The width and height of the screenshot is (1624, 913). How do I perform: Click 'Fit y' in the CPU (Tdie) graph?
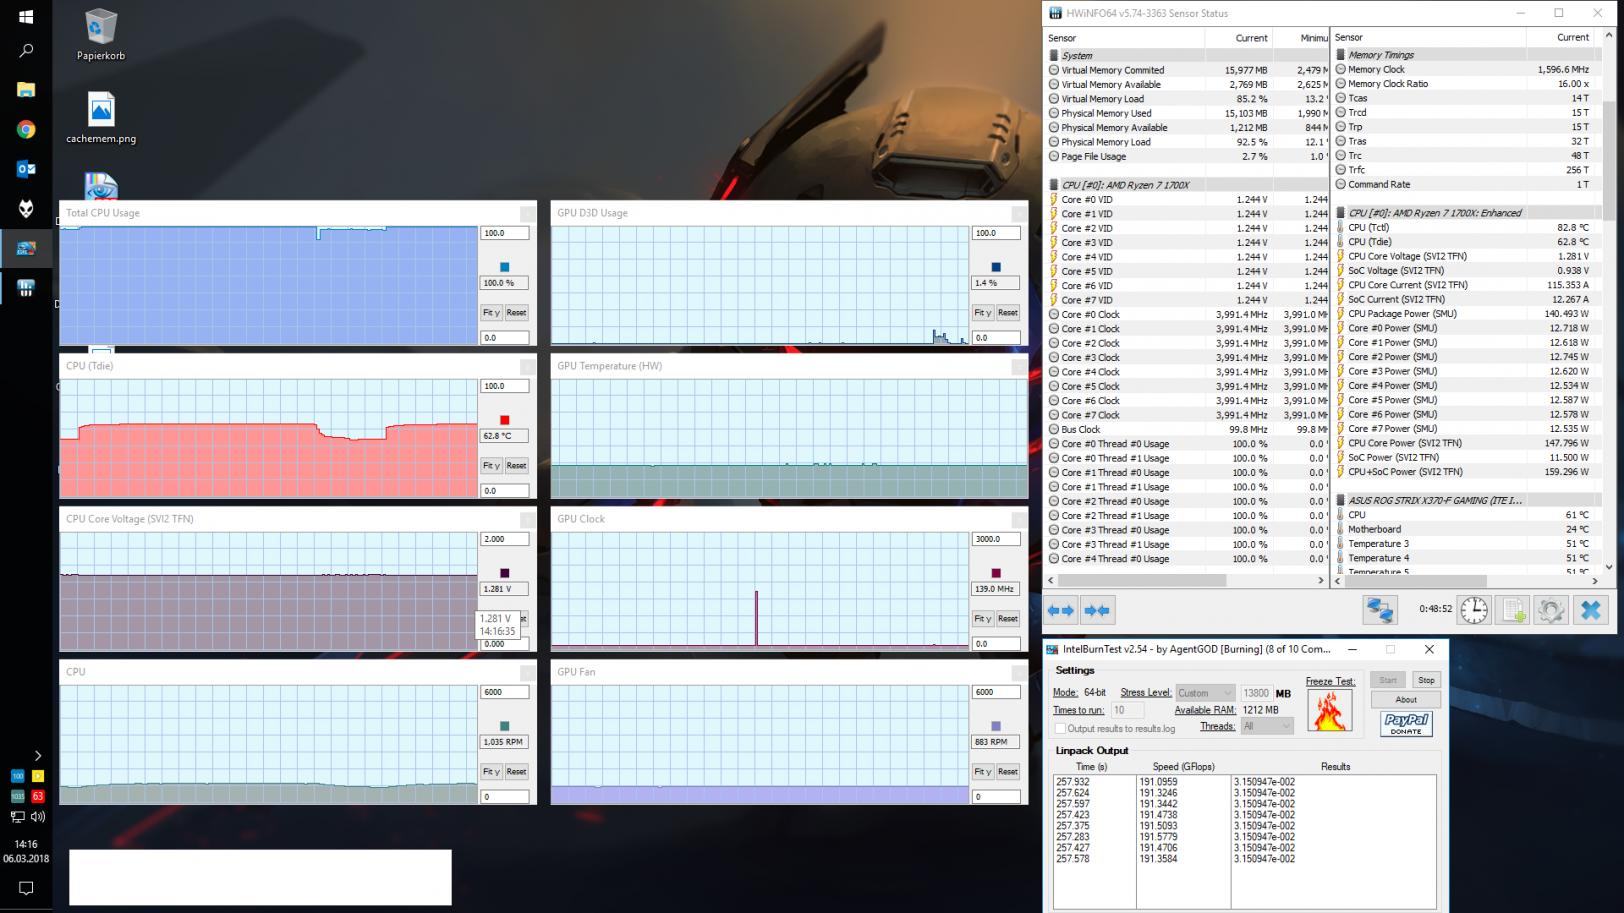491,466
